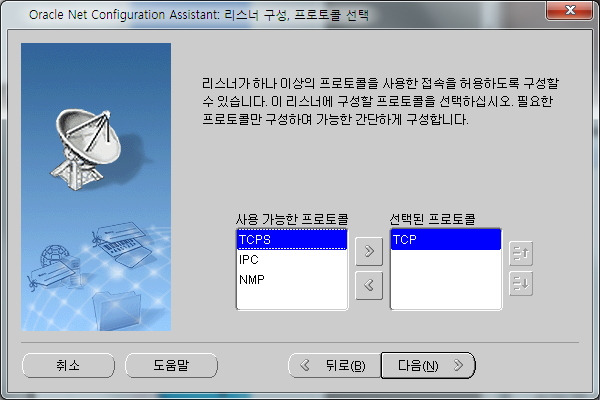600x400 pixels.
Task: Click the left chevron on the 뒤로(B) button
Action: [305, 365]
